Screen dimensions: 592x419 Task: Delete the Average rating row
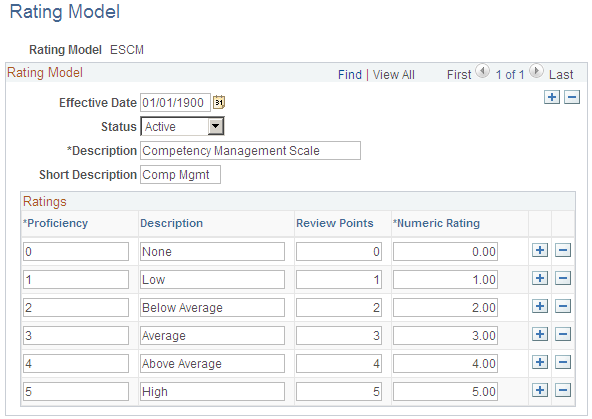pos(563,334)
